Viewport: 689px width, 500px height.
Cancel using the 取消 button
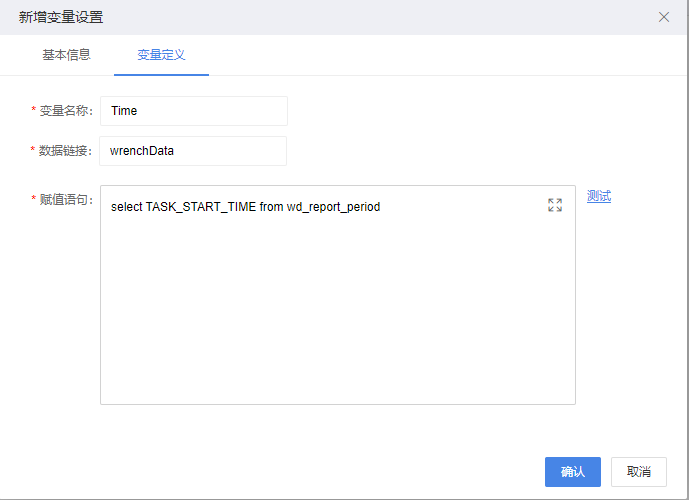click(638, 471)
